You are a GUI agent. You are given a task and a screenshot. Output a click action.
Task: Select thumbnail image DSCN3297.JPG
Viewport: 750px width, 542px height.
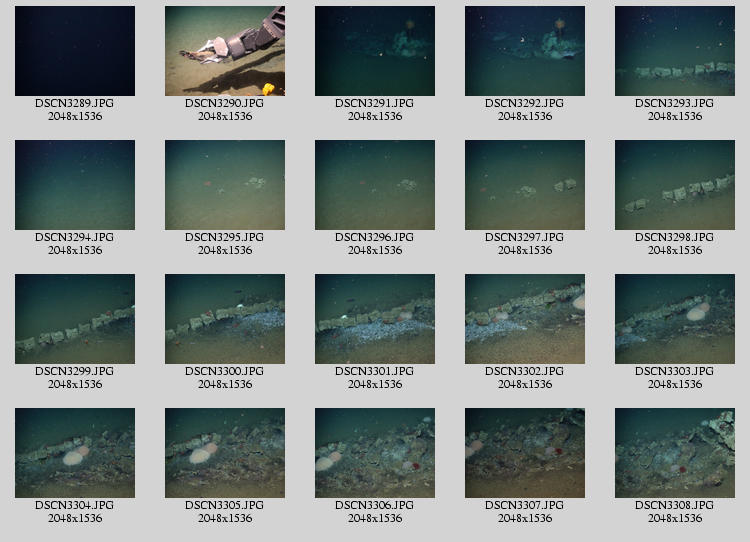(525, 185)
